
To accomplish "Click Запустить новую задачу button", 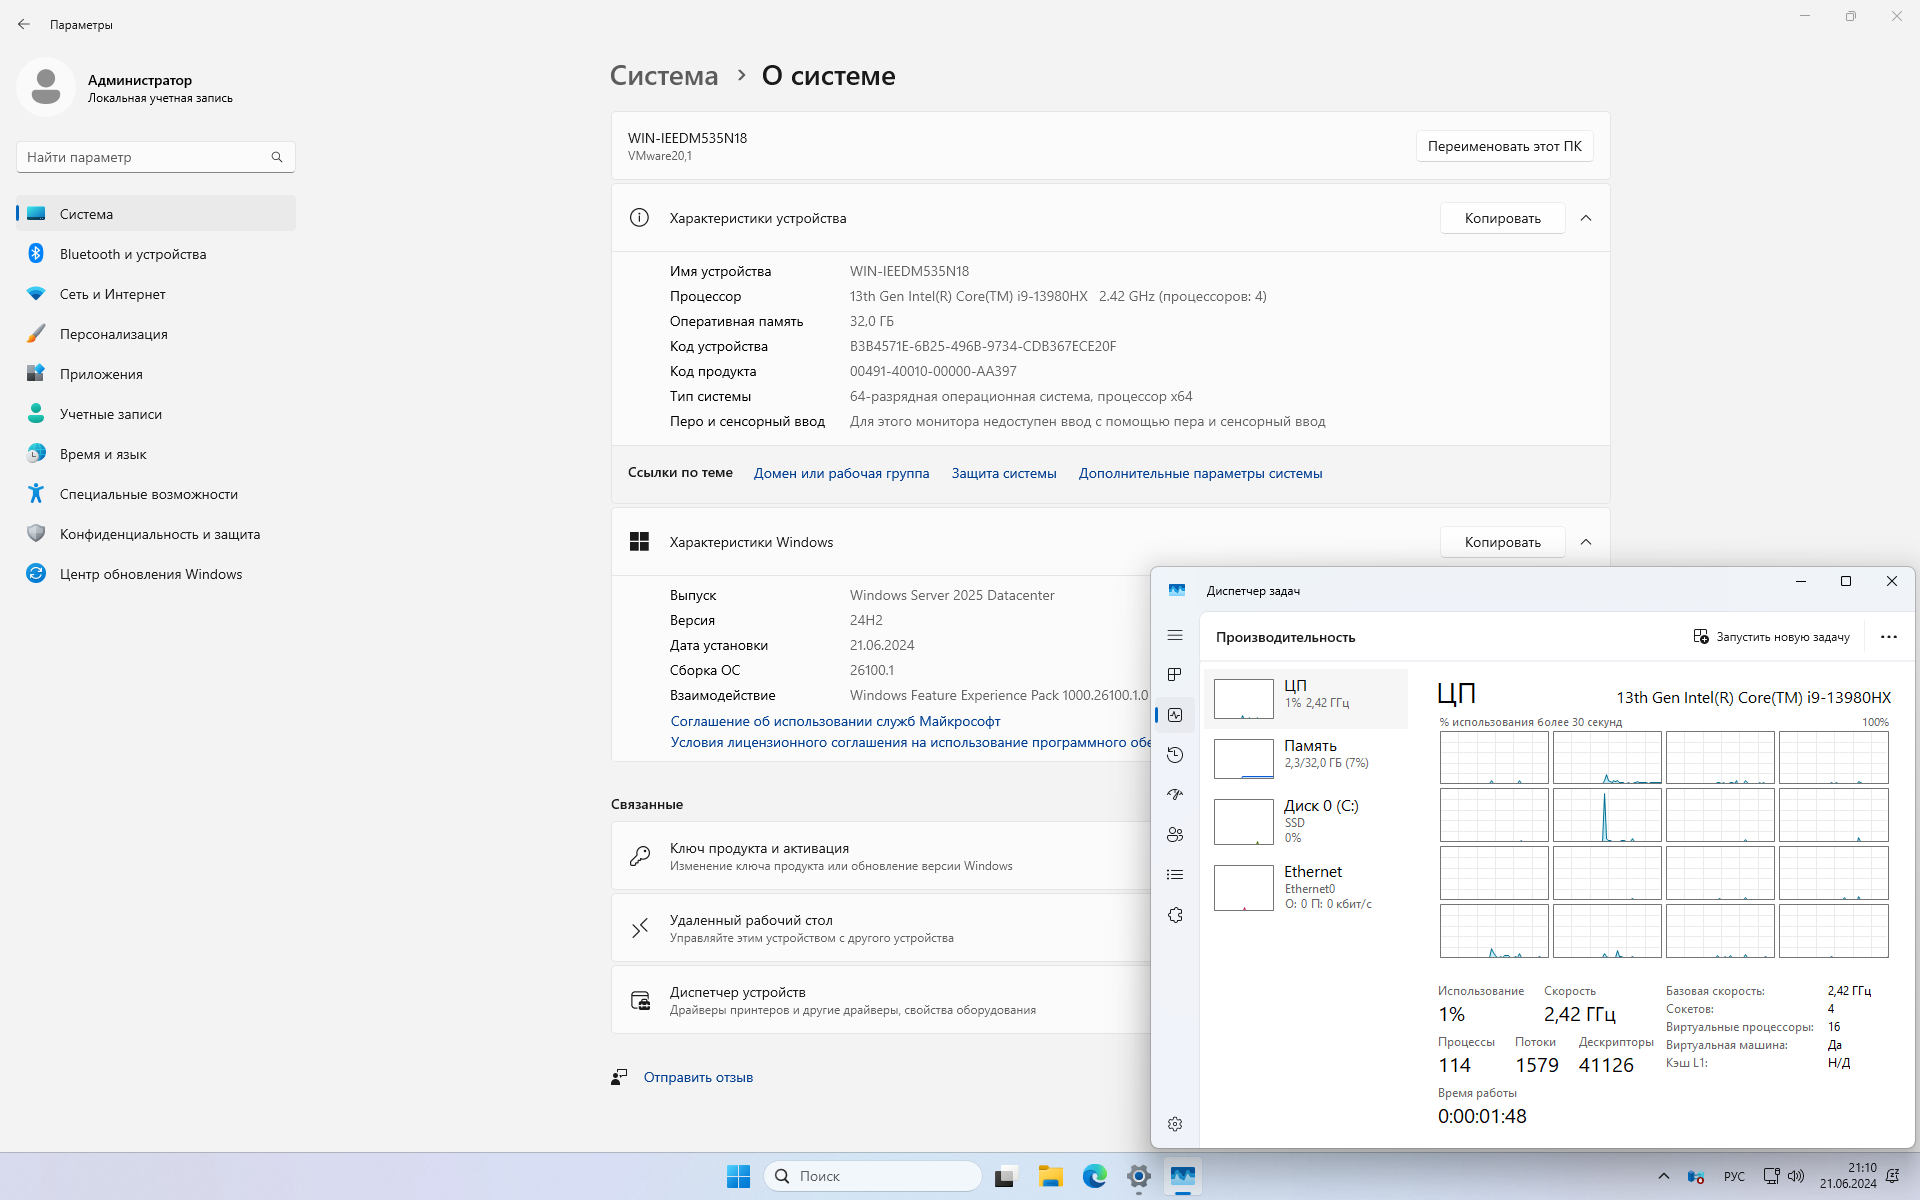I will (1771, 637).
